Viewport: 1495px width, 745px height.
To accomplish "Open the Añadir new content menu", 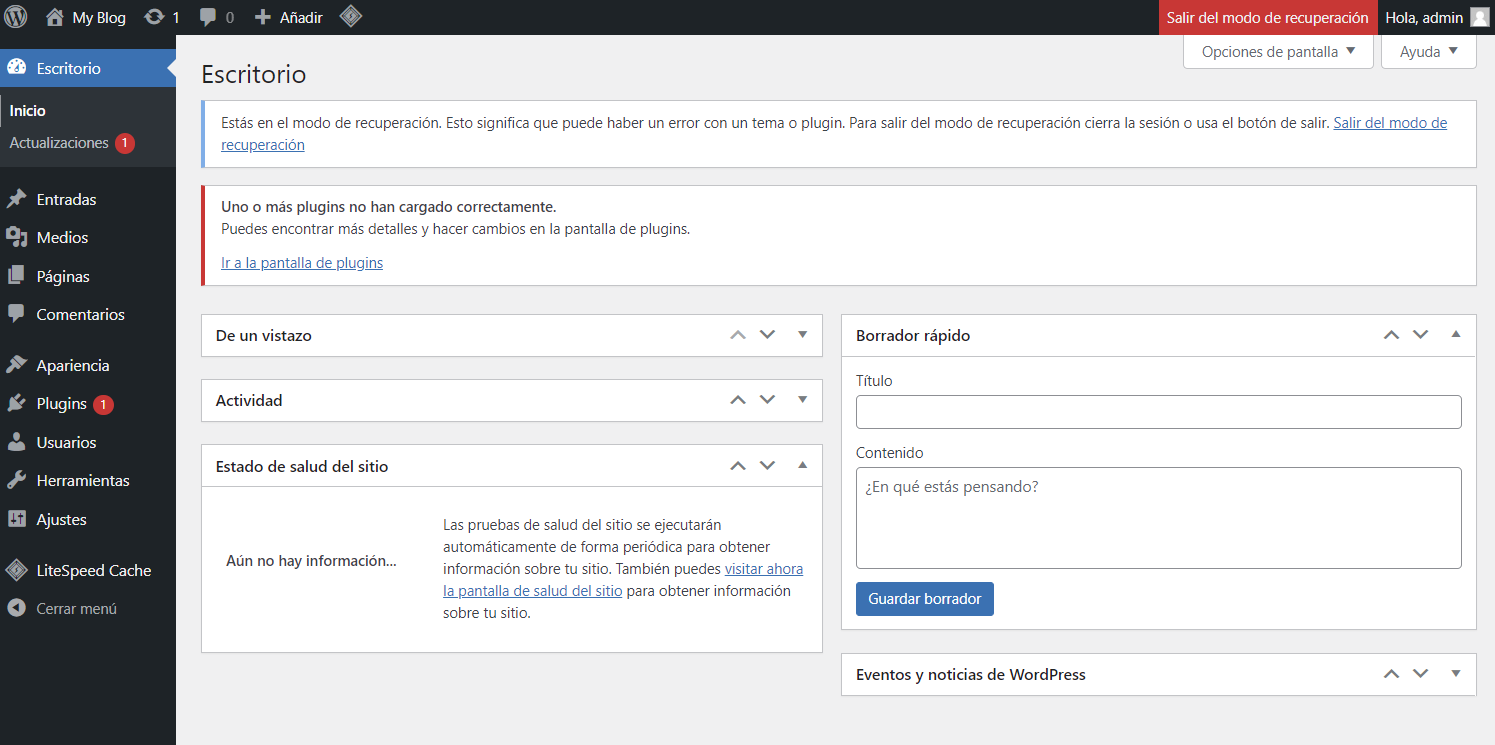I will (x=289, y=17).
